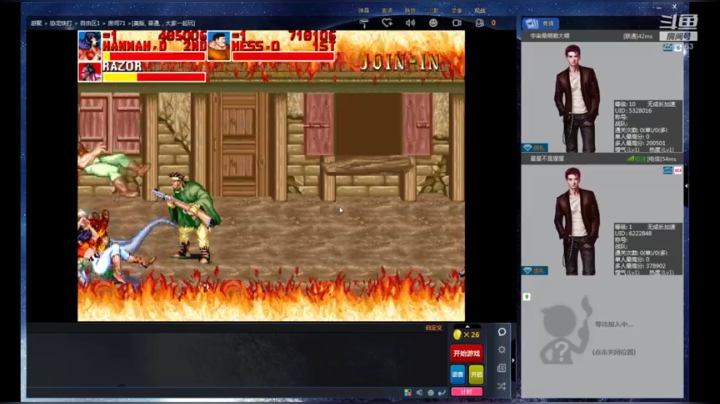Click the green signal bars on second player
Screen dimensions: 720x404
click(x=630, y=159)
